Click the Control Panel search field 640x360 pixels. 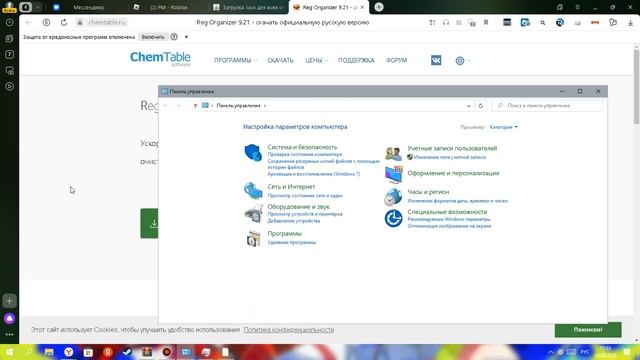(x=547, y=106)
